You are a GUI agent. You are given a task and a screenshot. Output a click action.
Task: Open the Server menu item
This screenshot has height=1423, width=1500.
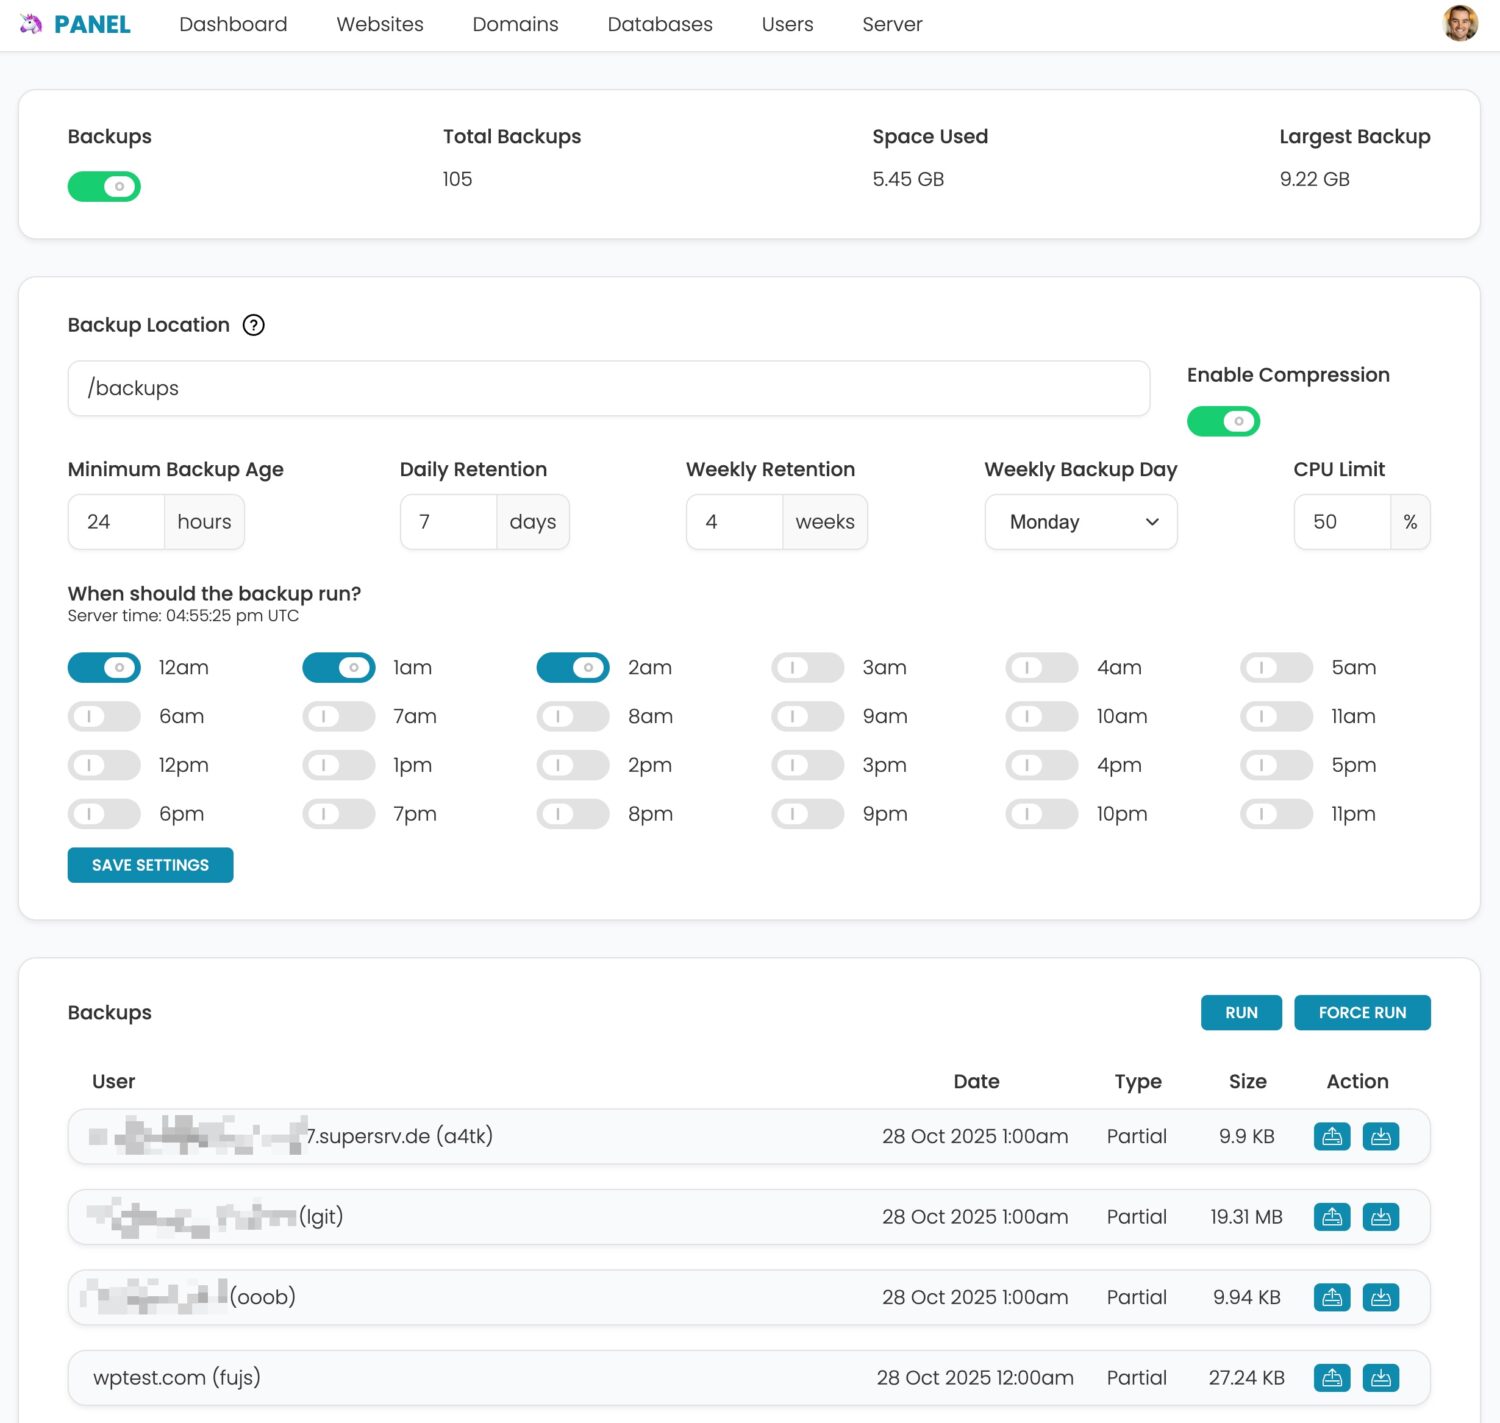[x=892, y=24]
